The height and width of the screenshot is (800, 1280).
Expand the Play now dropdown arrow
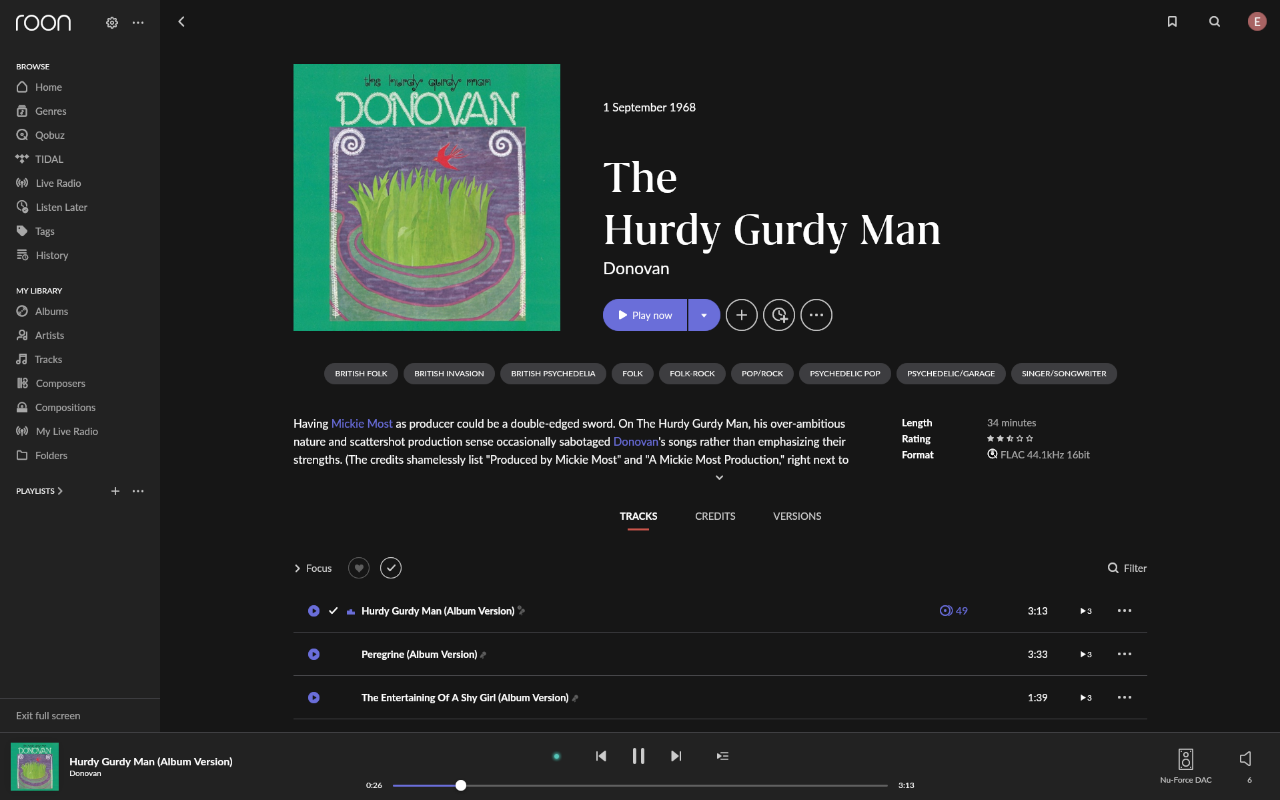click(704, 315)
